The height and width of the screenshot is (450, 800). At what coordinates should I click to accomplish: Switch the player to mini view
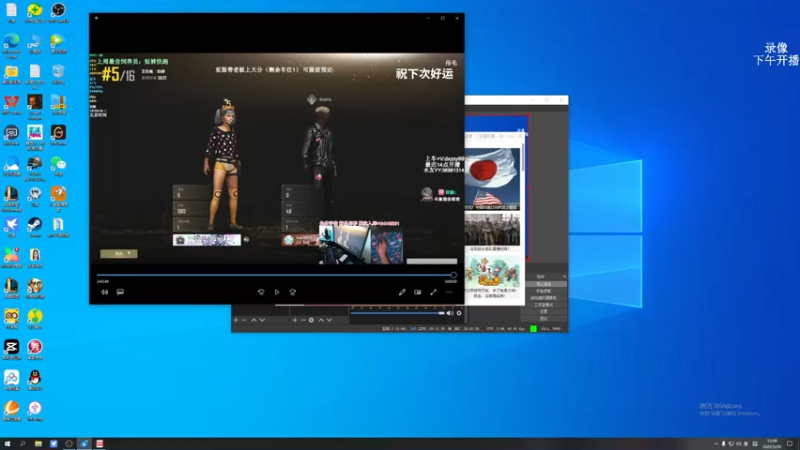[x=418, y=292]
